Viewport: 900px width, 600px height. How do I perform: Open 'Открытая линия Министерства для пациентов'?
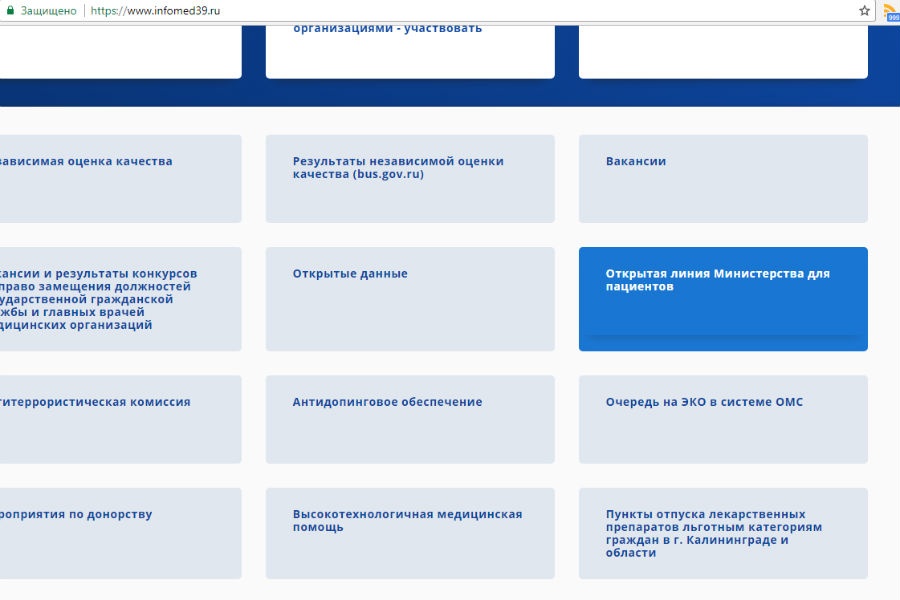click(x=722, y=298)
